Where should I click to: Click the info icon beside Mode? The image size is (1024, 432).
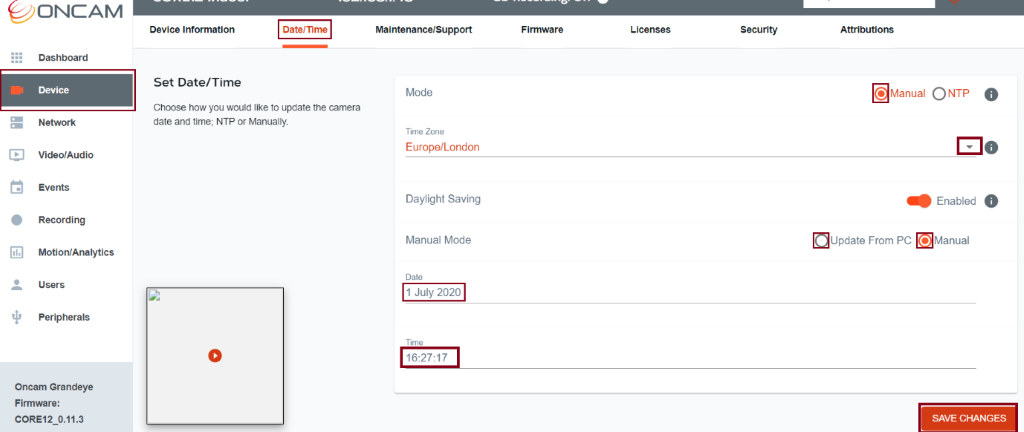coord(991,95)
